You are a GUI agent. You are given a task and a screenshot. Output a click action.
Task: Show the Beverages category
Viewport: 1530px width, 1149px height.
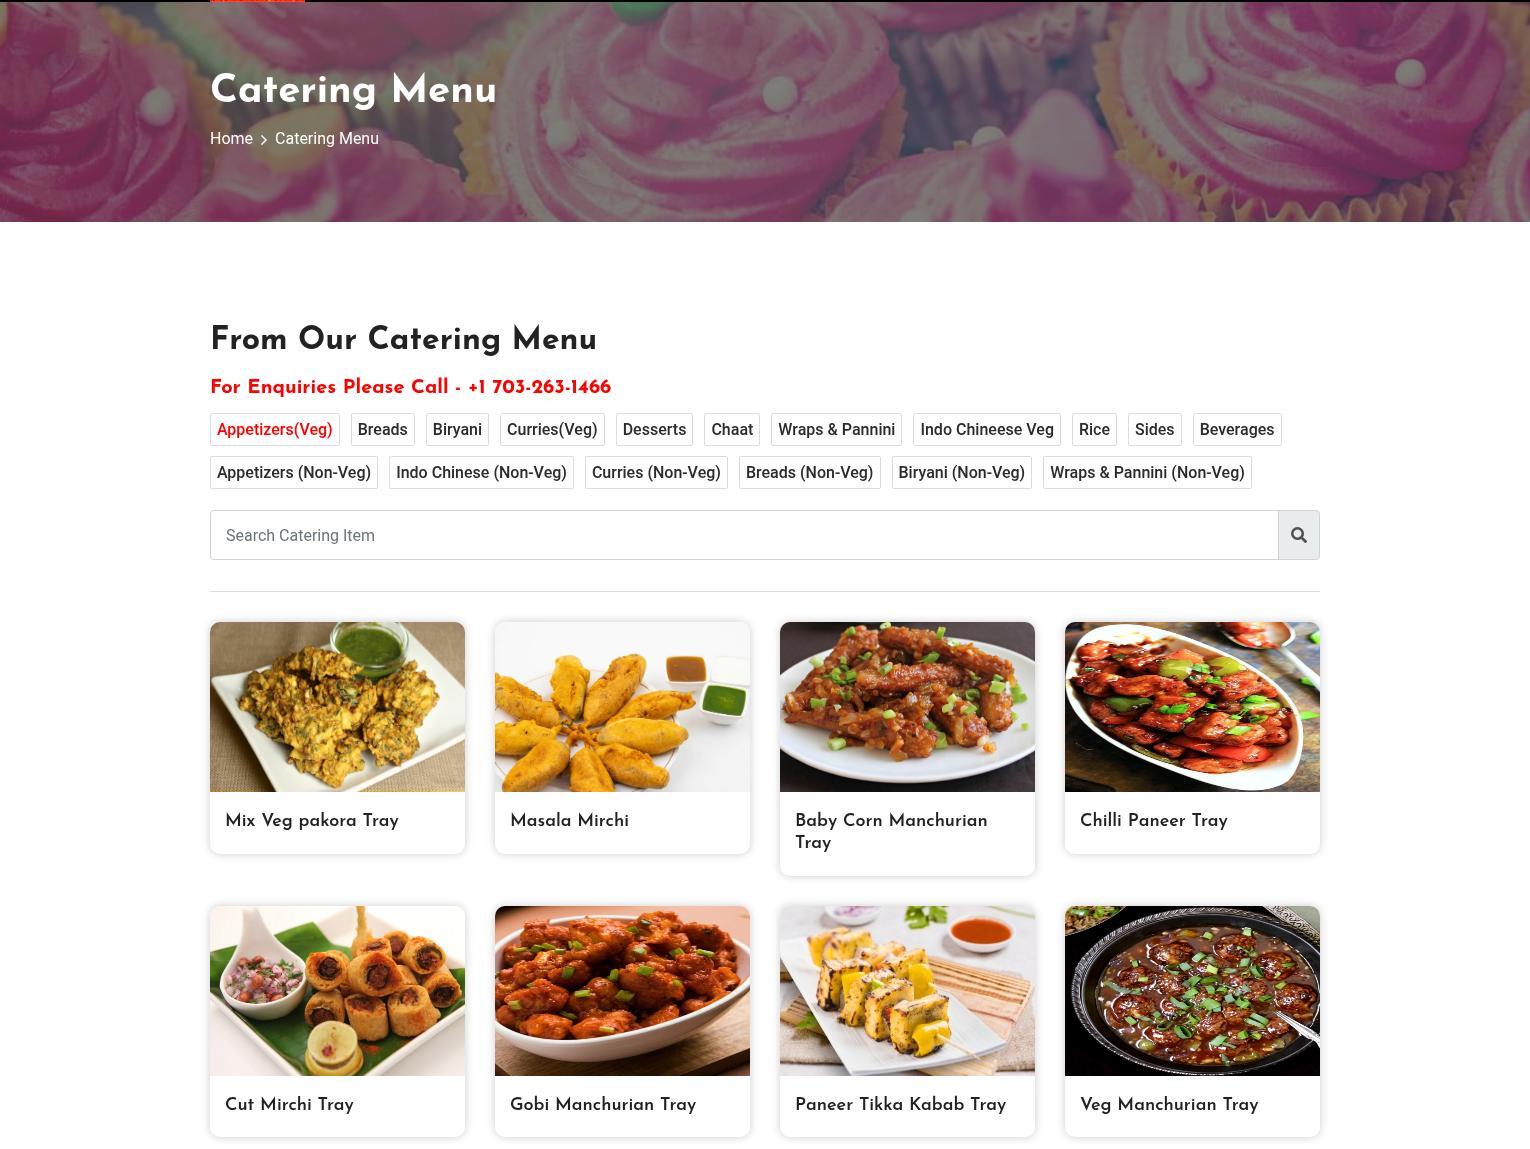tap(1237, 430)
